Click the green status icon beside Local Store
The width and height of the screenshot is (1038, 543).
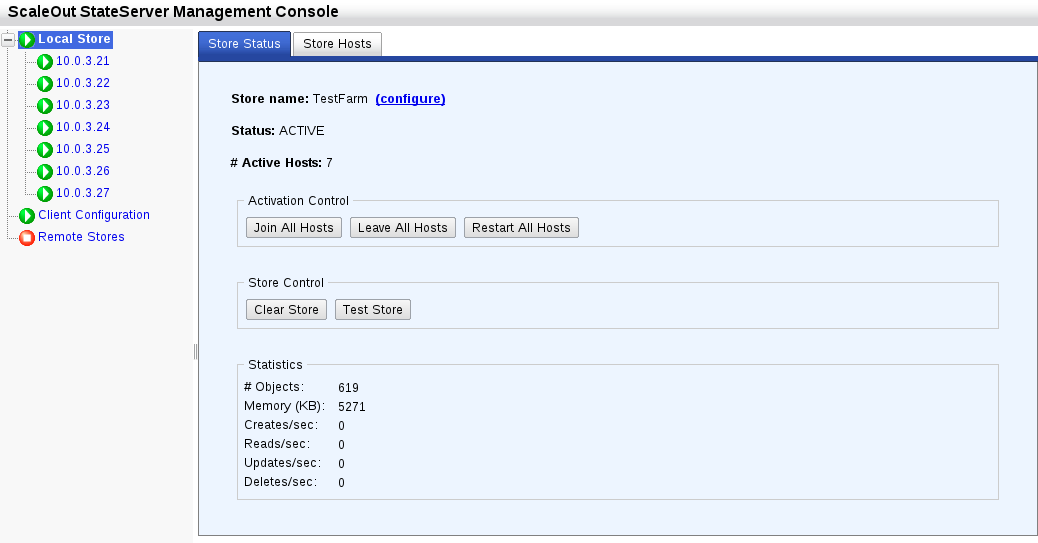point(27,40)
